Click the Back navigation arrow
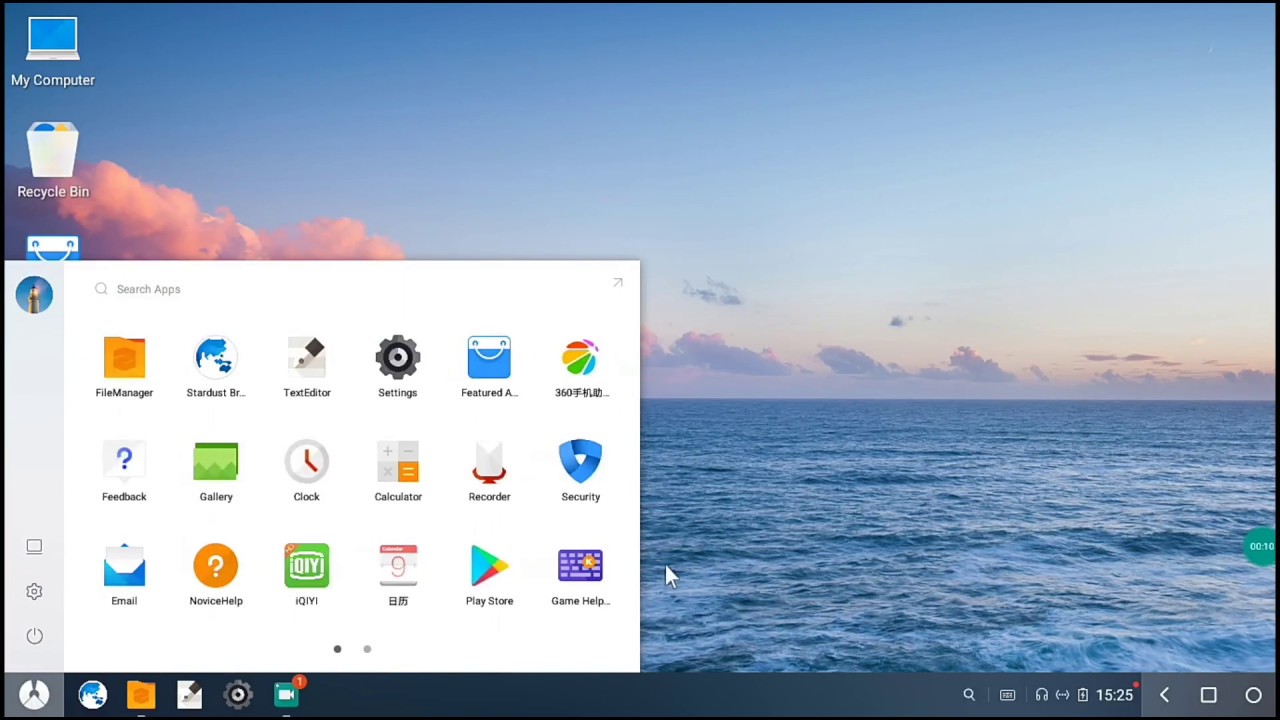Screen dimensions: 1280x720 click(1164, 695)
